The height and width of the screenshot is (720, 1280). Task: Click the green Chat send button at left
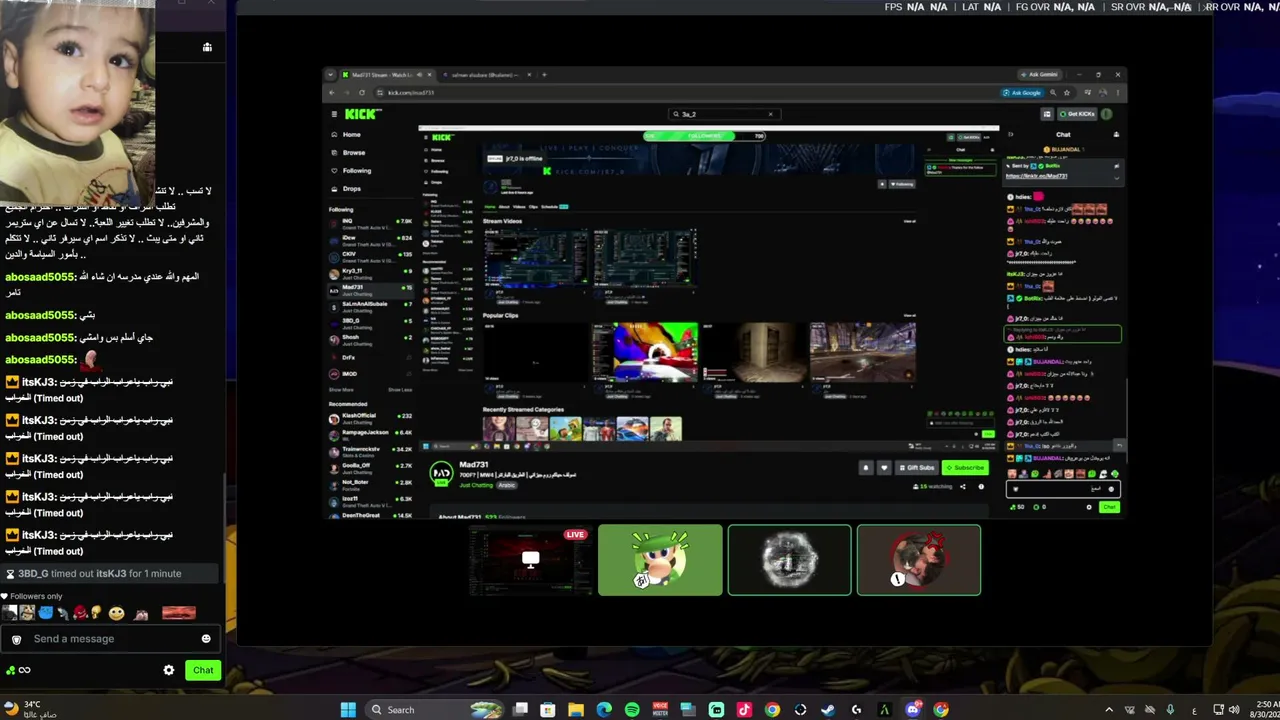[x=203, y=670]
